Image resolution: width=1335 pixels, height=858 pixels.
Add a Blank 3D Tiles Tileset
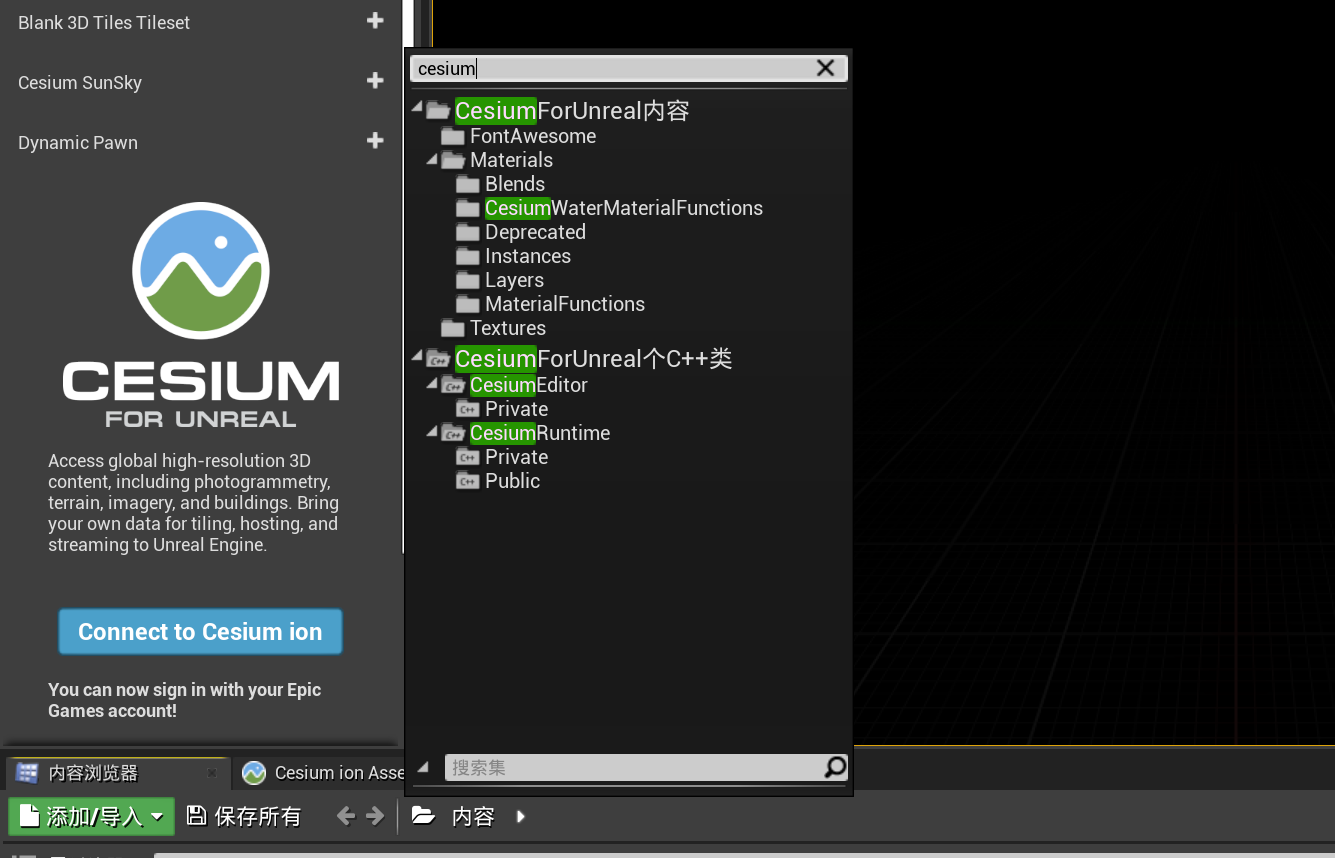click(x=375, y=21)
